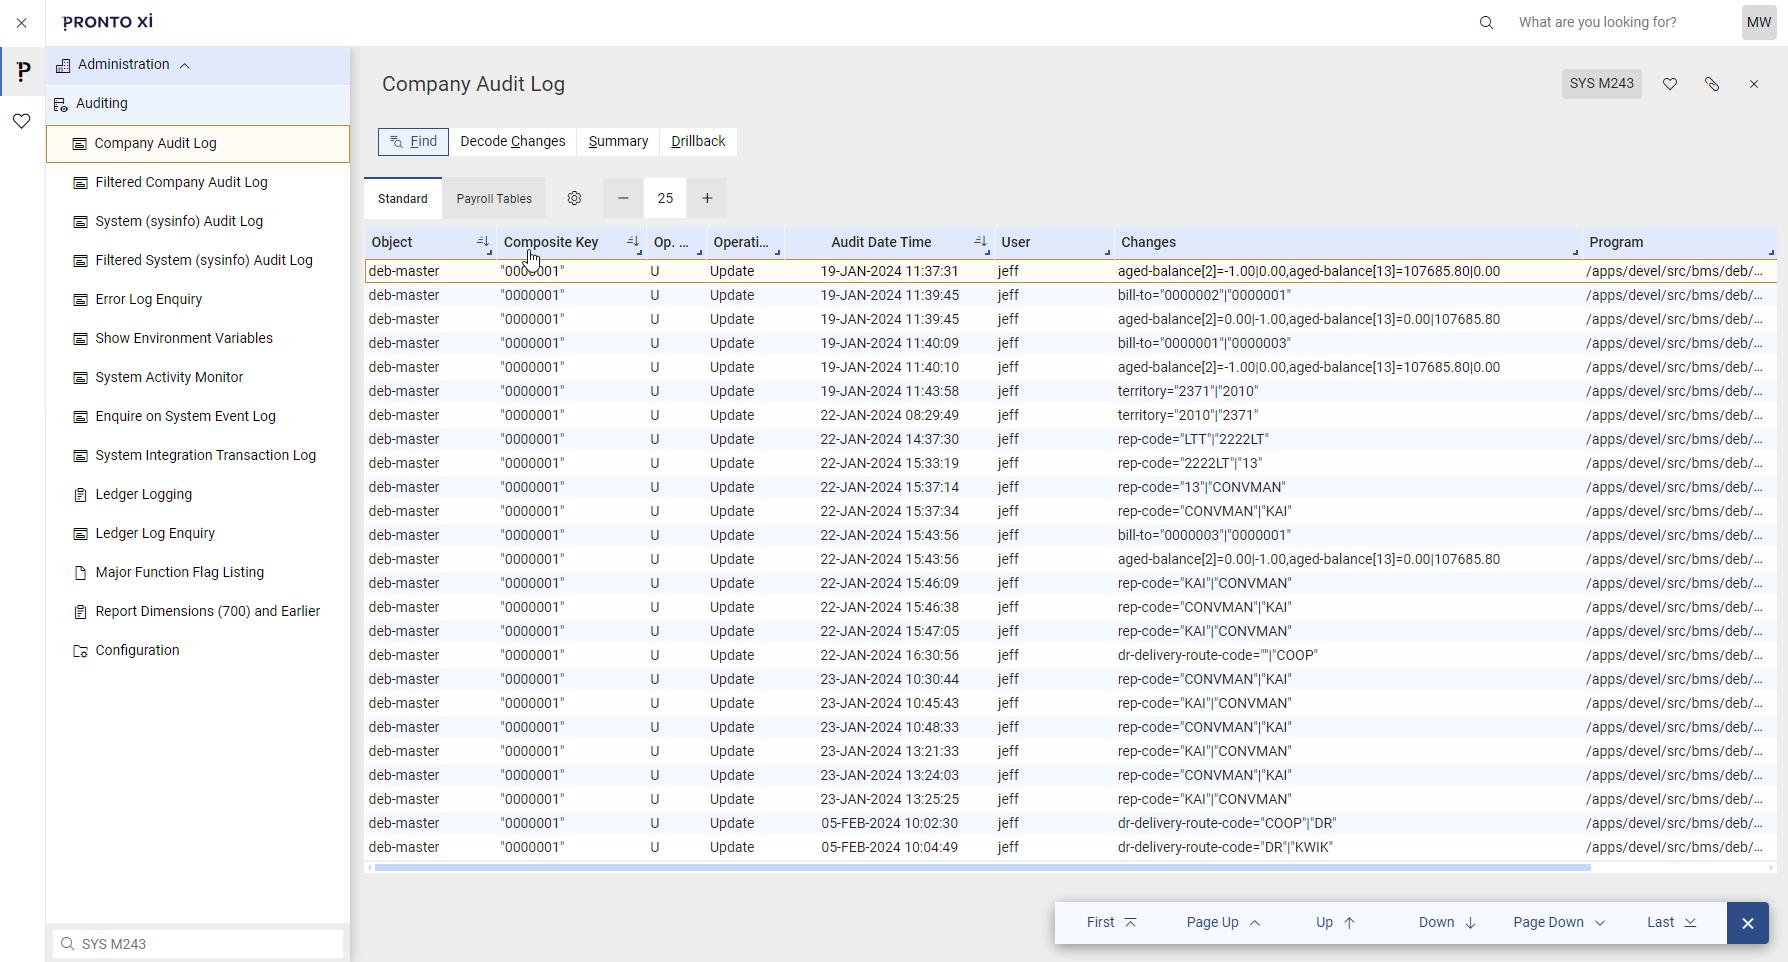
Task: Click the Page Down navigation button
Action: pos(1557,922)
